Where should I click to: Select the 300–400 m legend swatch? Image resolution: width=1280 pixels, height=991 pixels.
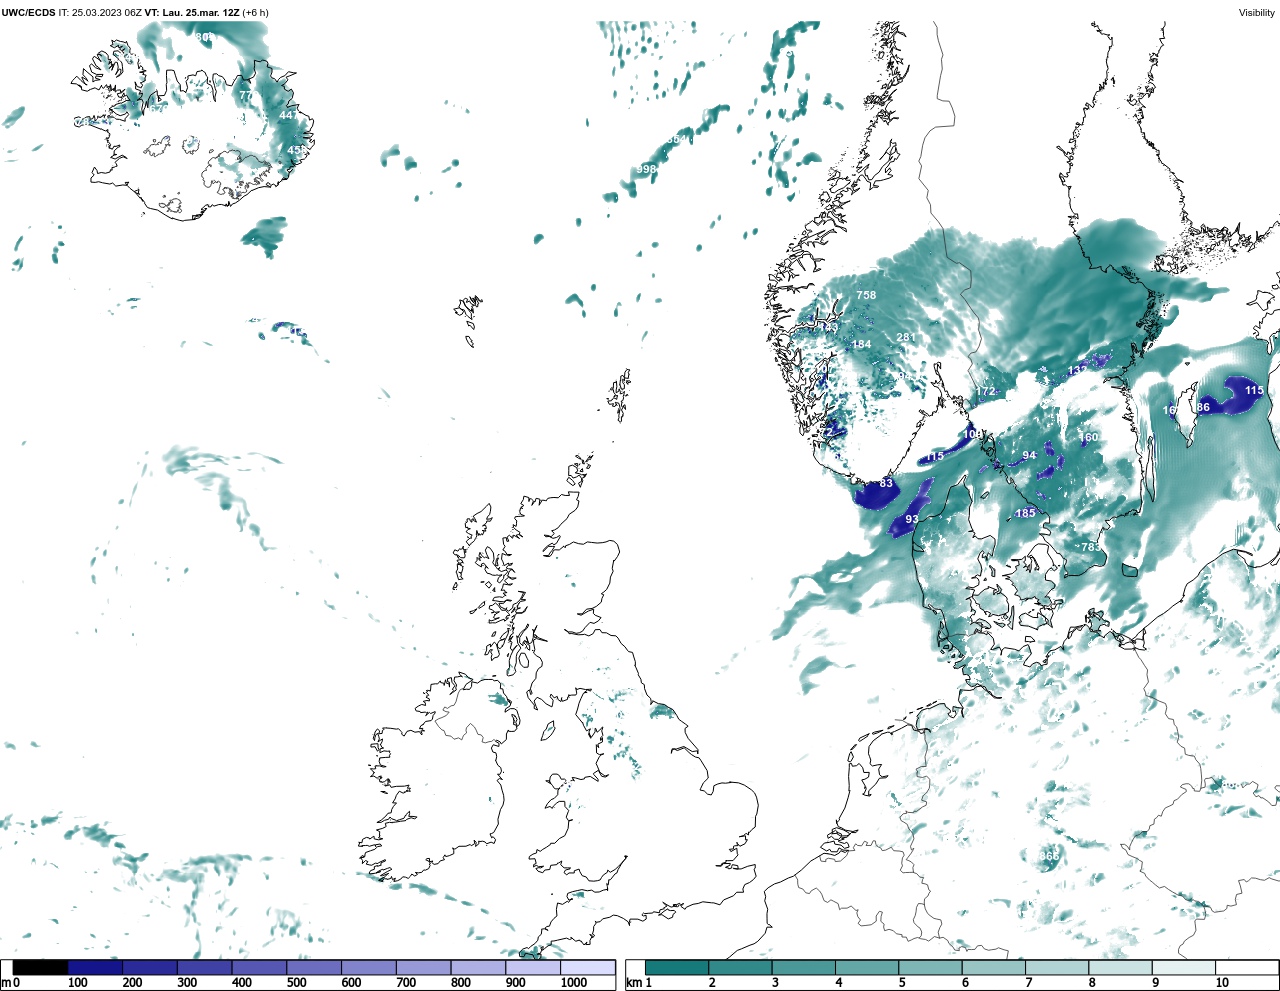coord(204,967)
